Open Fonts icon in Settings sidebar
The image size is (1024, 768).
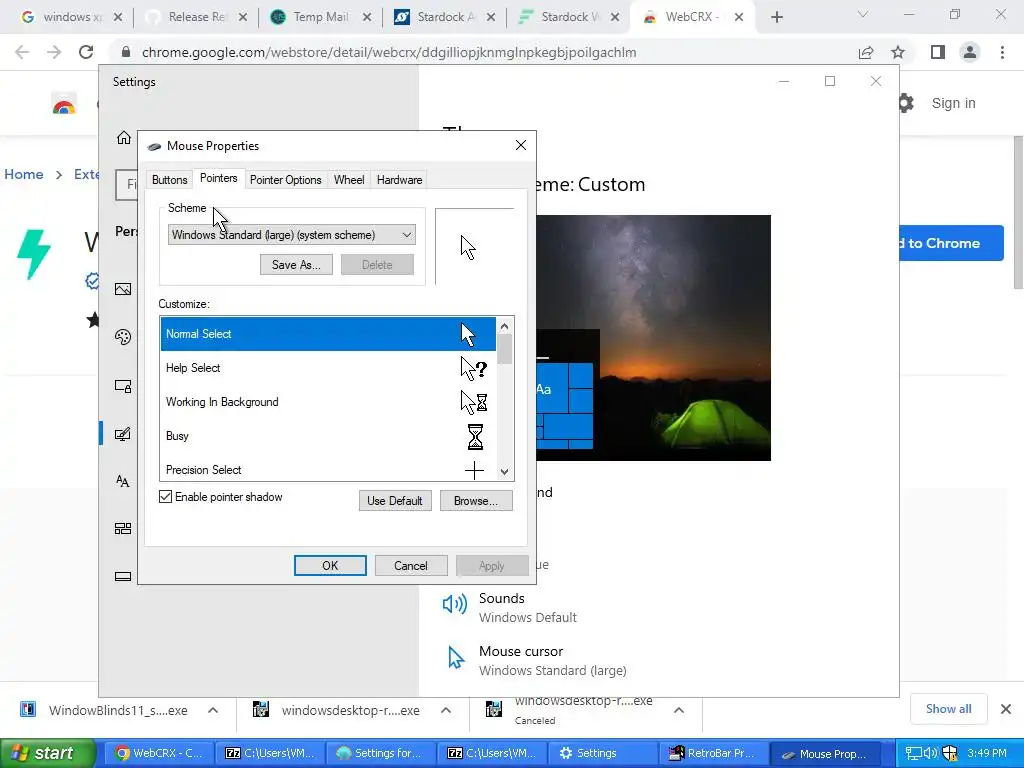pos(123,481)
